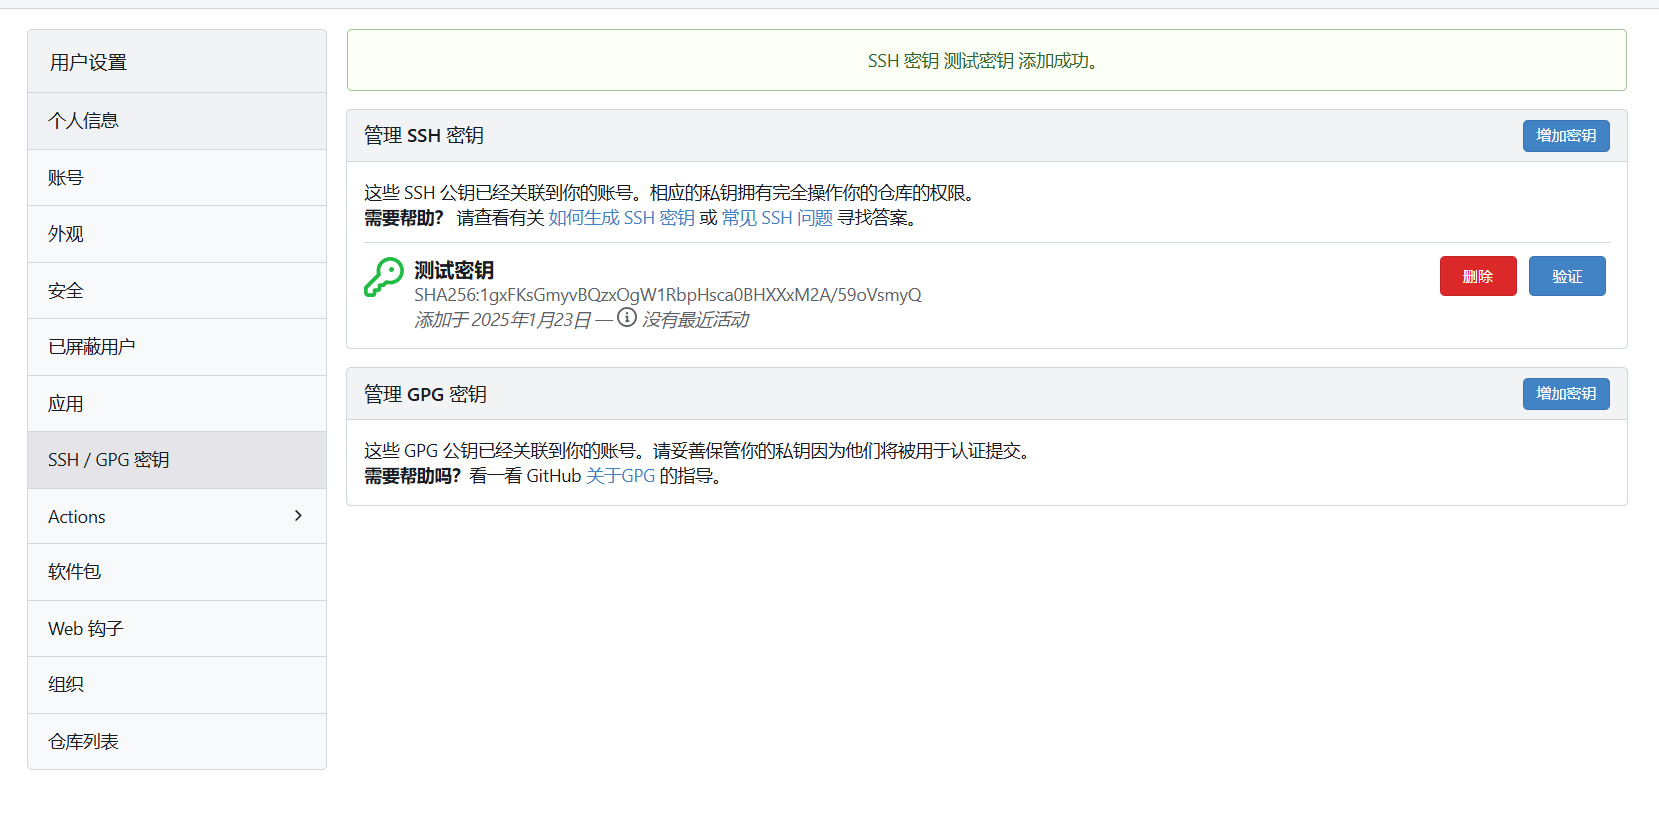The width and height of the screenshot is (1659, 834).
Task: Open the 仓库列表 repository list
Action: [83, 742]
